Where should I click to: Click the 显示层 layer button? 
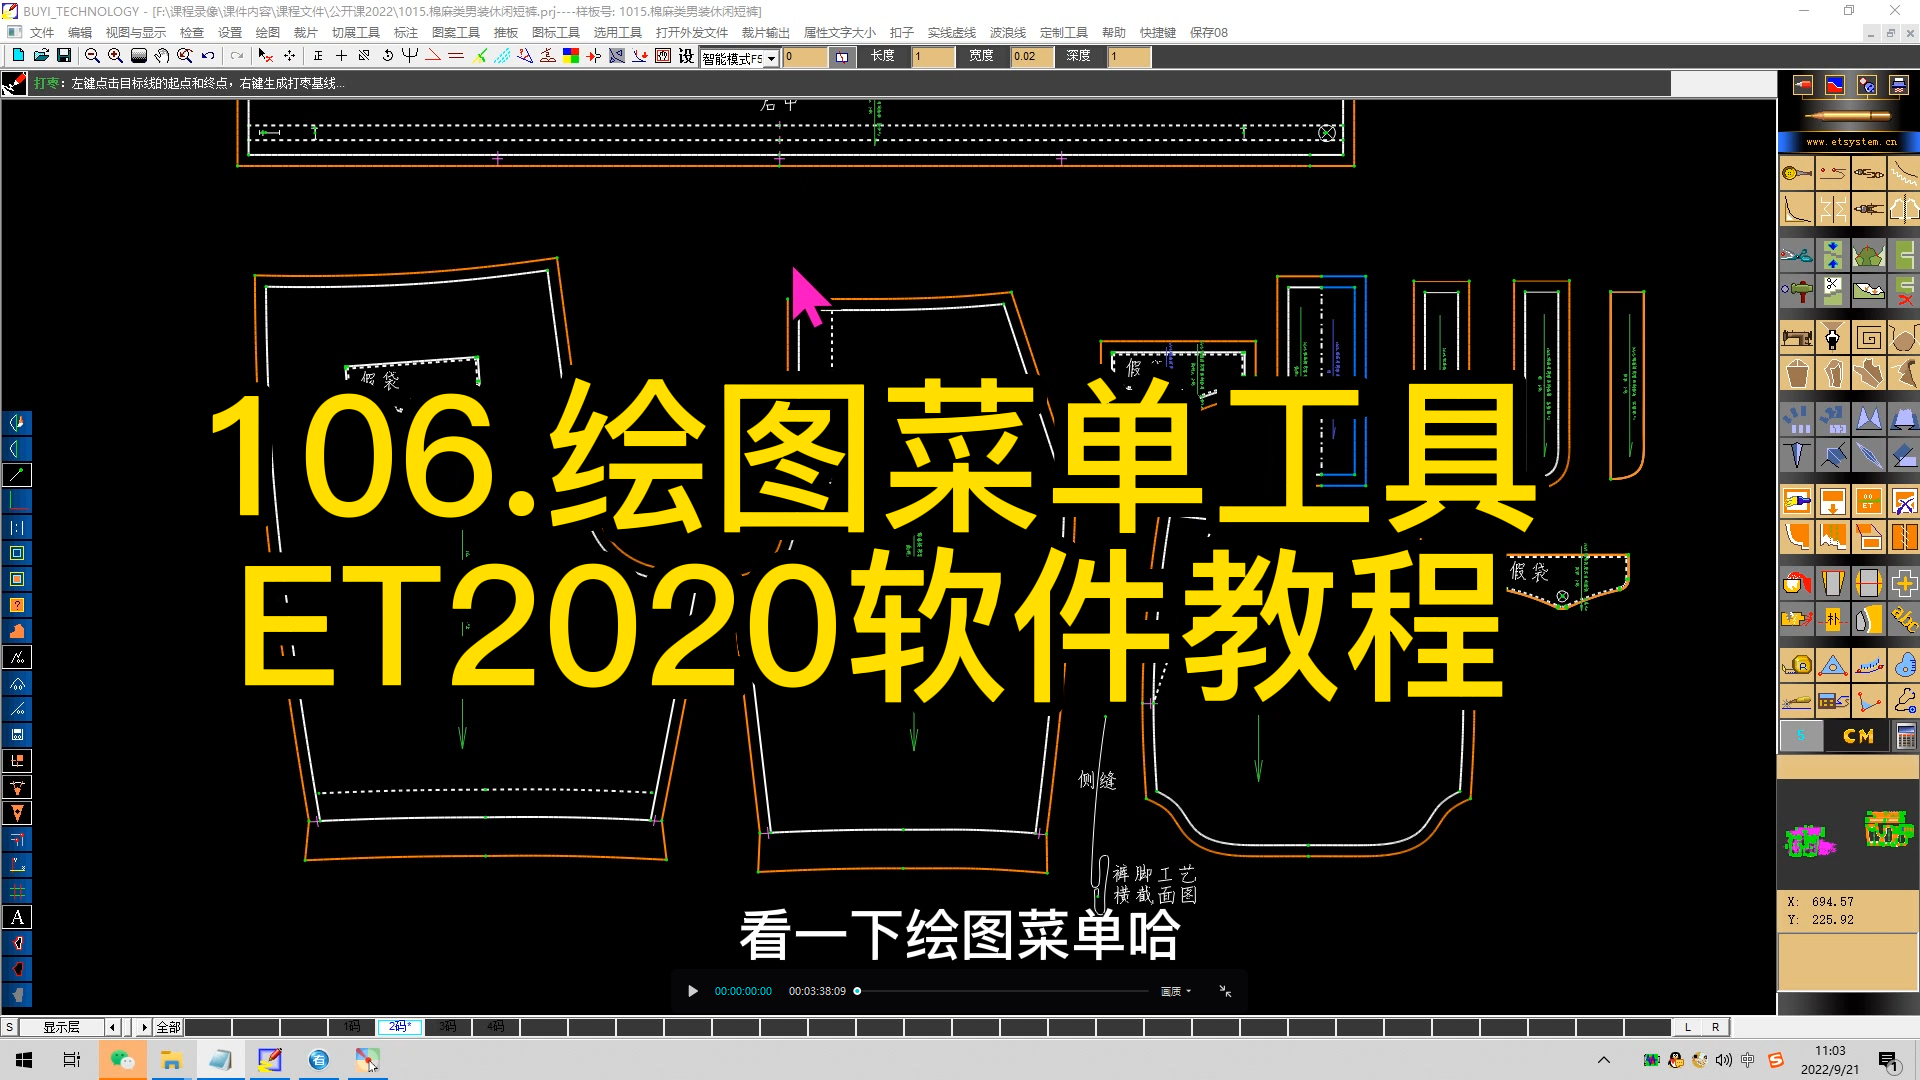[x=61, y=1027]
